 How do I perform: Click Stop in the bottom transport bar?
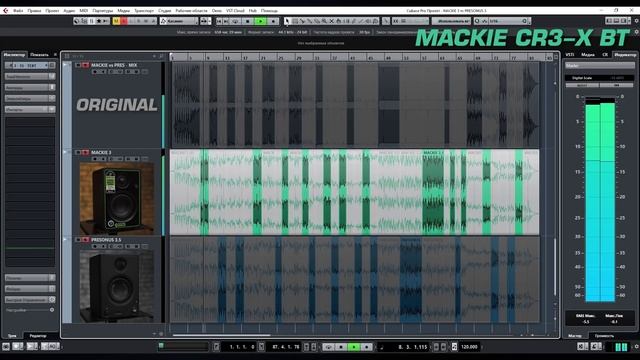[341, 347]
